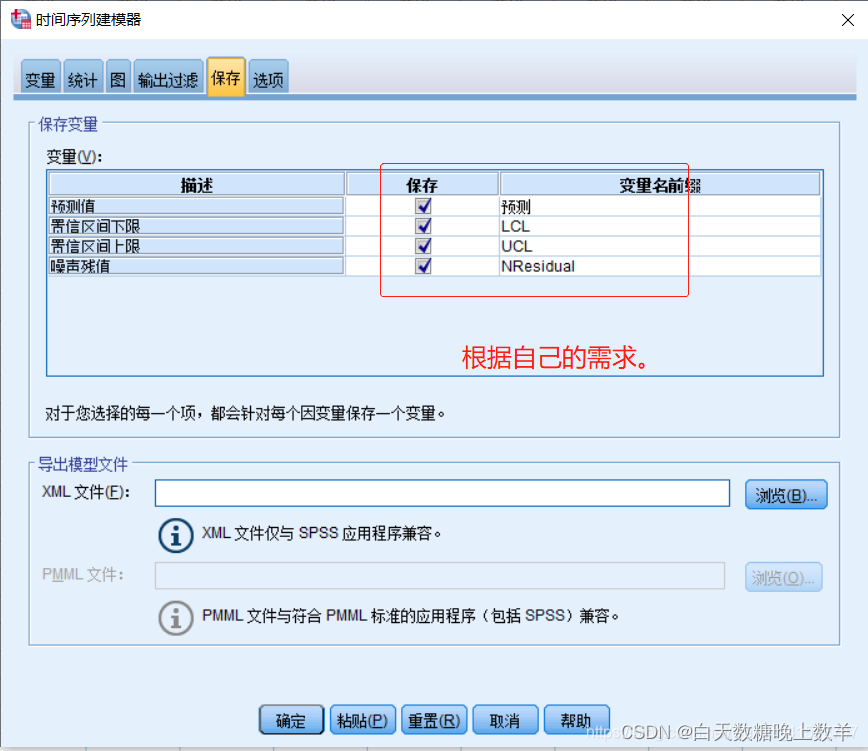Reset the dialog with 重置(R)
868x751 pixels.
coord(434,720)
